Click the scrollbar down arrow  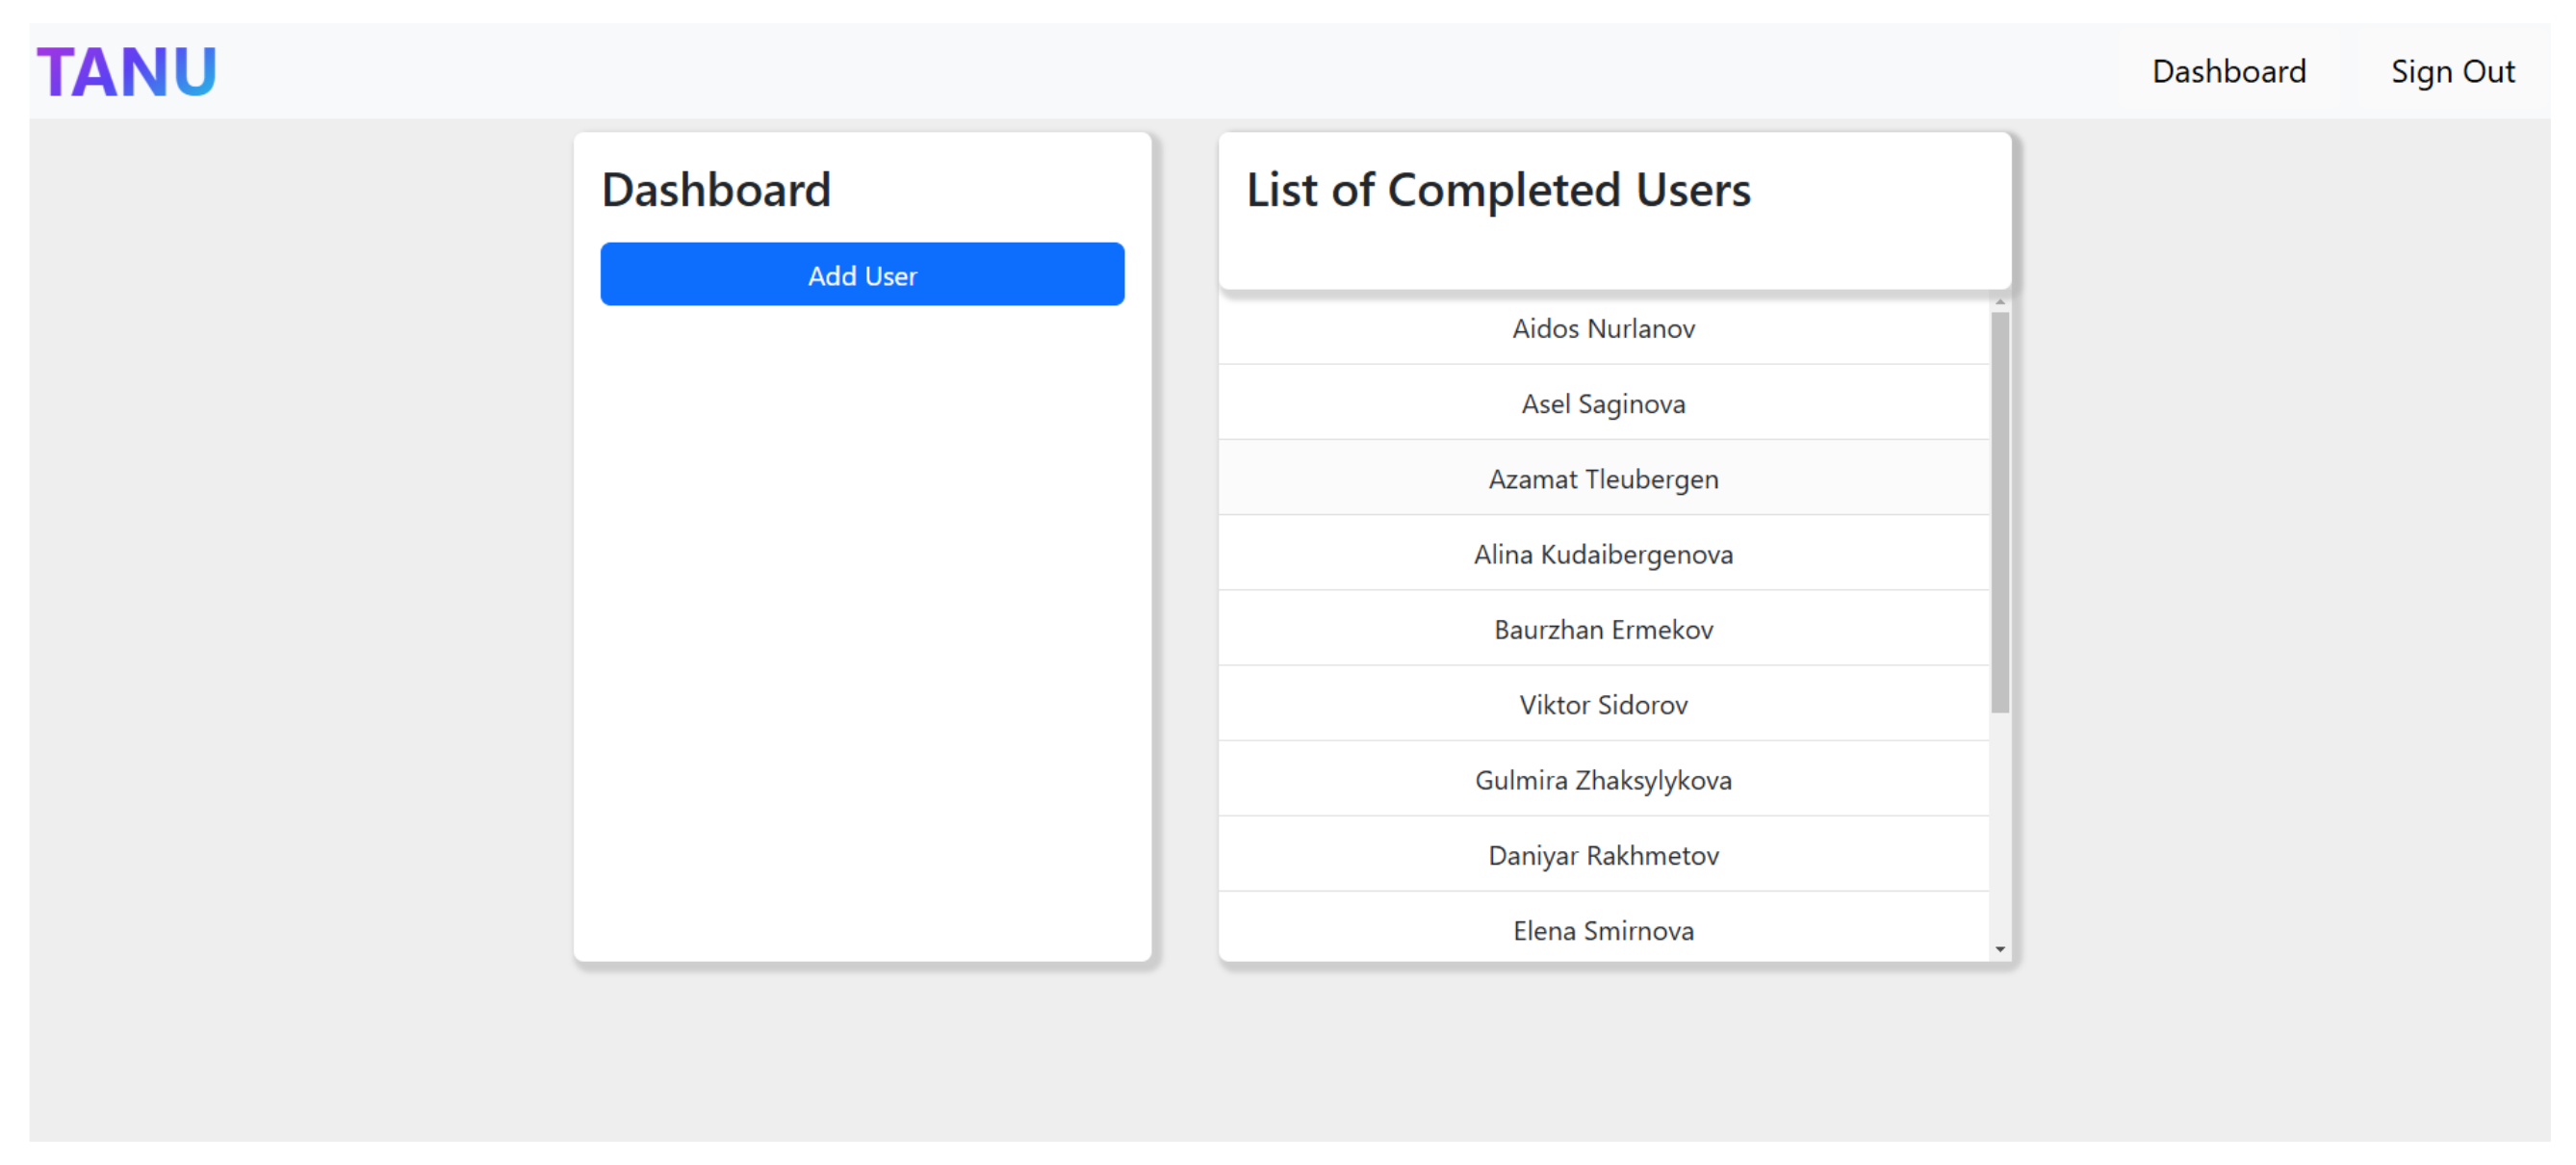coord(1999,949)
